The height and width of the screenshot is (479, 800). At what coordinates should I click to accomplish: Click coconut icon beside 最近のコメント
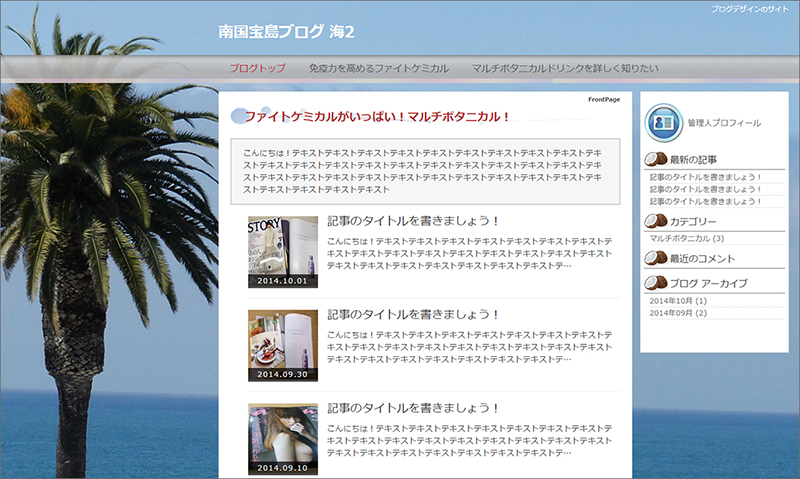coord(656,258)
